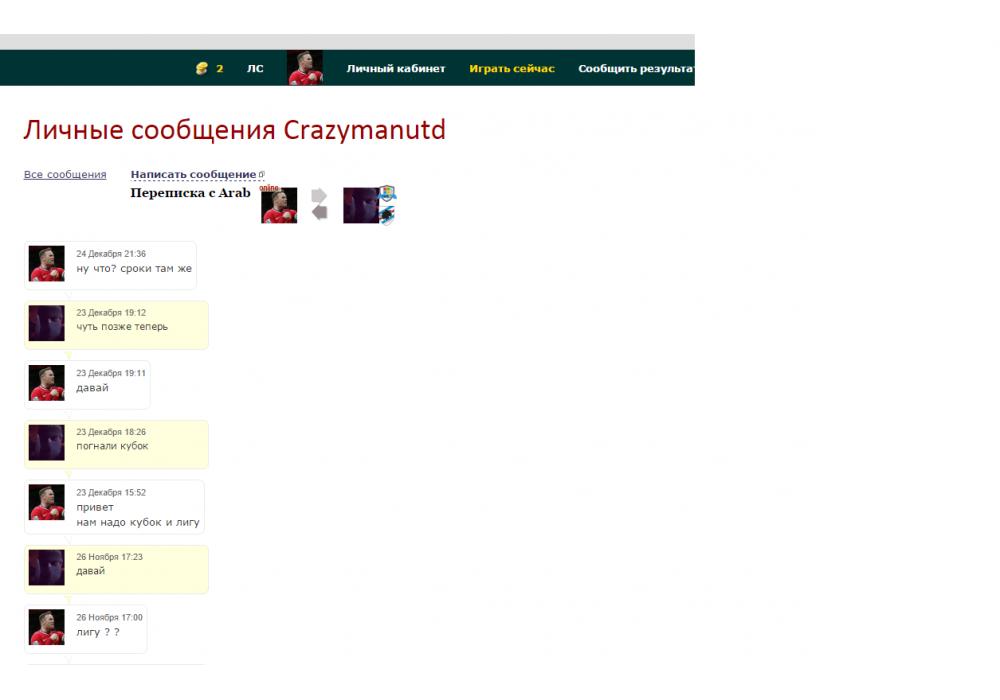Viewport: 1000px width, 700px height.
Task: Click avatar in 24 Декабря 21:36 message
Action: pos(47,264)
